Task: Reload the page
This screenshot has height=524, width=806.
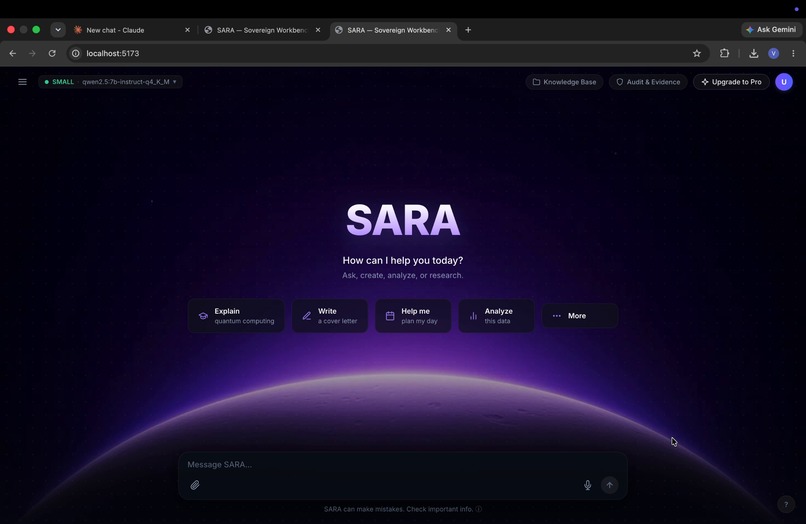Action: coord(52,53)
